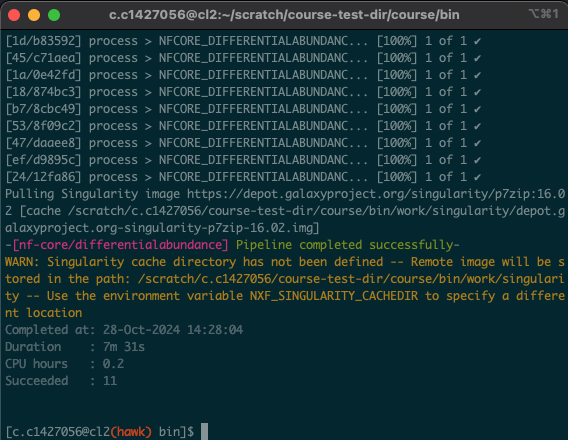Click process hash [ef/d9895c]
Screen dimensions: 568x440
click(x=43, y=160)
